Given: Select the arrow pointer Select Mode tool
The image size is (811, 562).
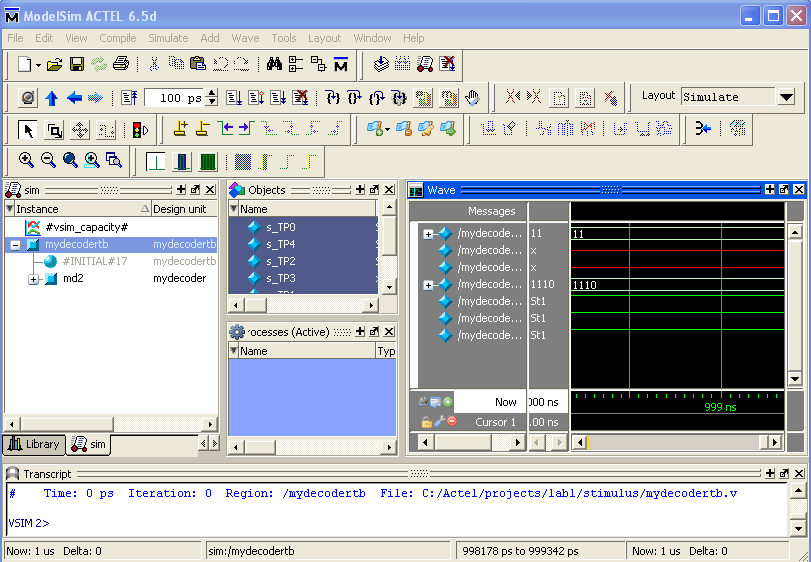Looking at the screenshot, I should pyautogui.click(x=27, y=129).
